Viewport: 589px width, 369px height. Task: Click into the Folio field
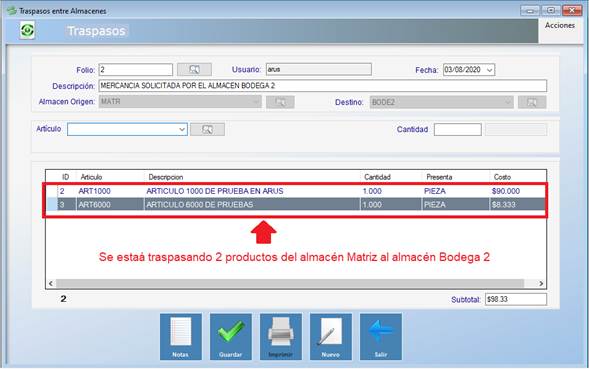(x=136, y=70)
